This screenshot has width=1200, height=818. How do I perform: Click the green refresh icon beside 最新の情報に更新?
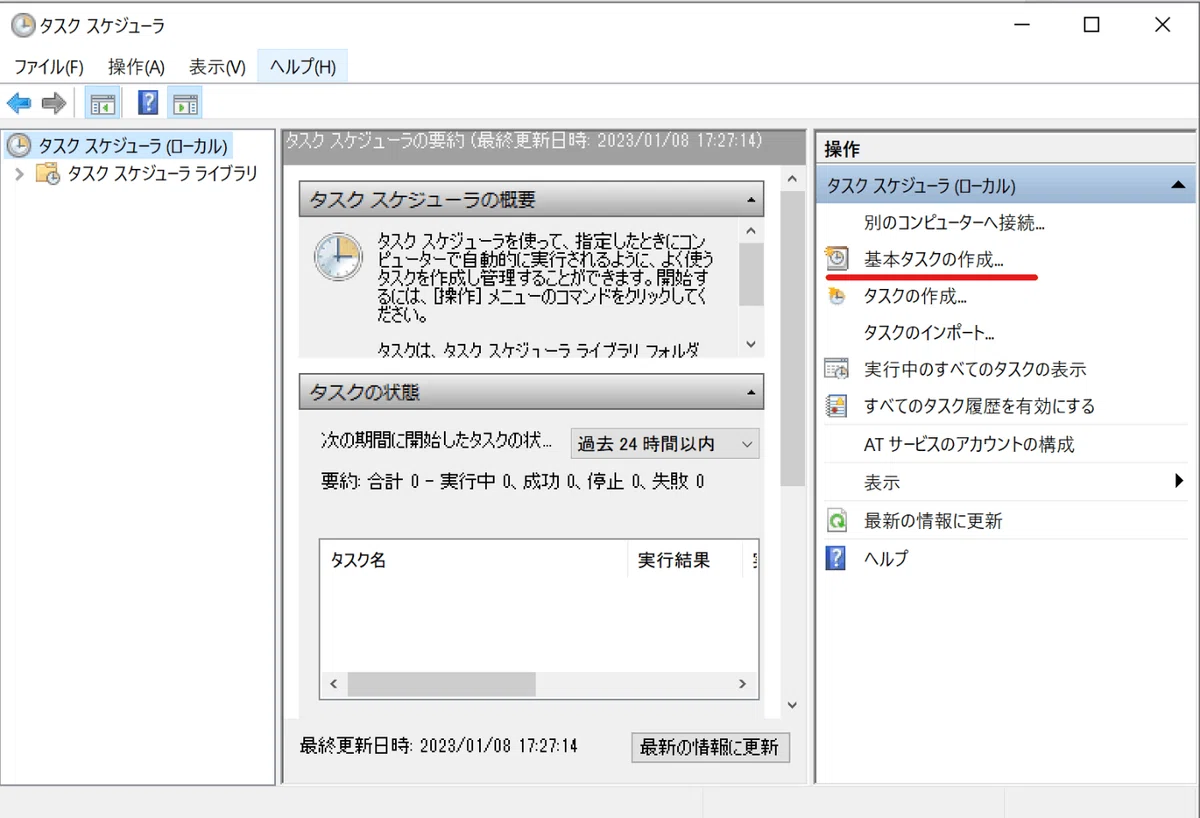tap(836, 521)
